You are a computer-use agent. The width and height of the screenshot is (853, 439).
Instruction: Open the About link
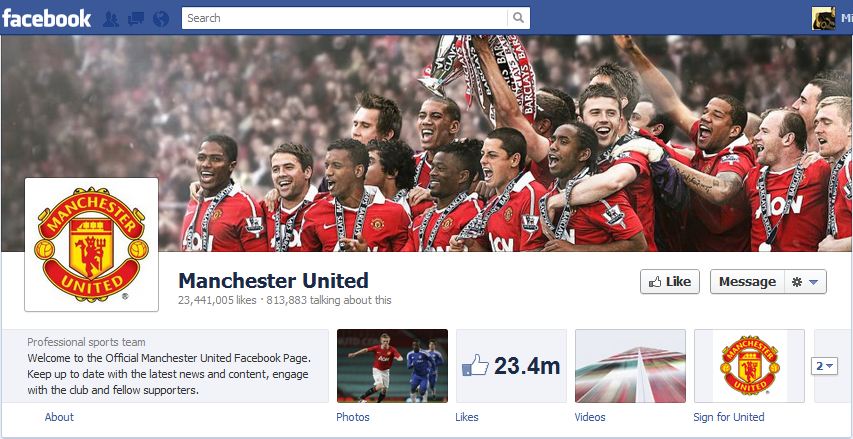[x=59, y=417]
